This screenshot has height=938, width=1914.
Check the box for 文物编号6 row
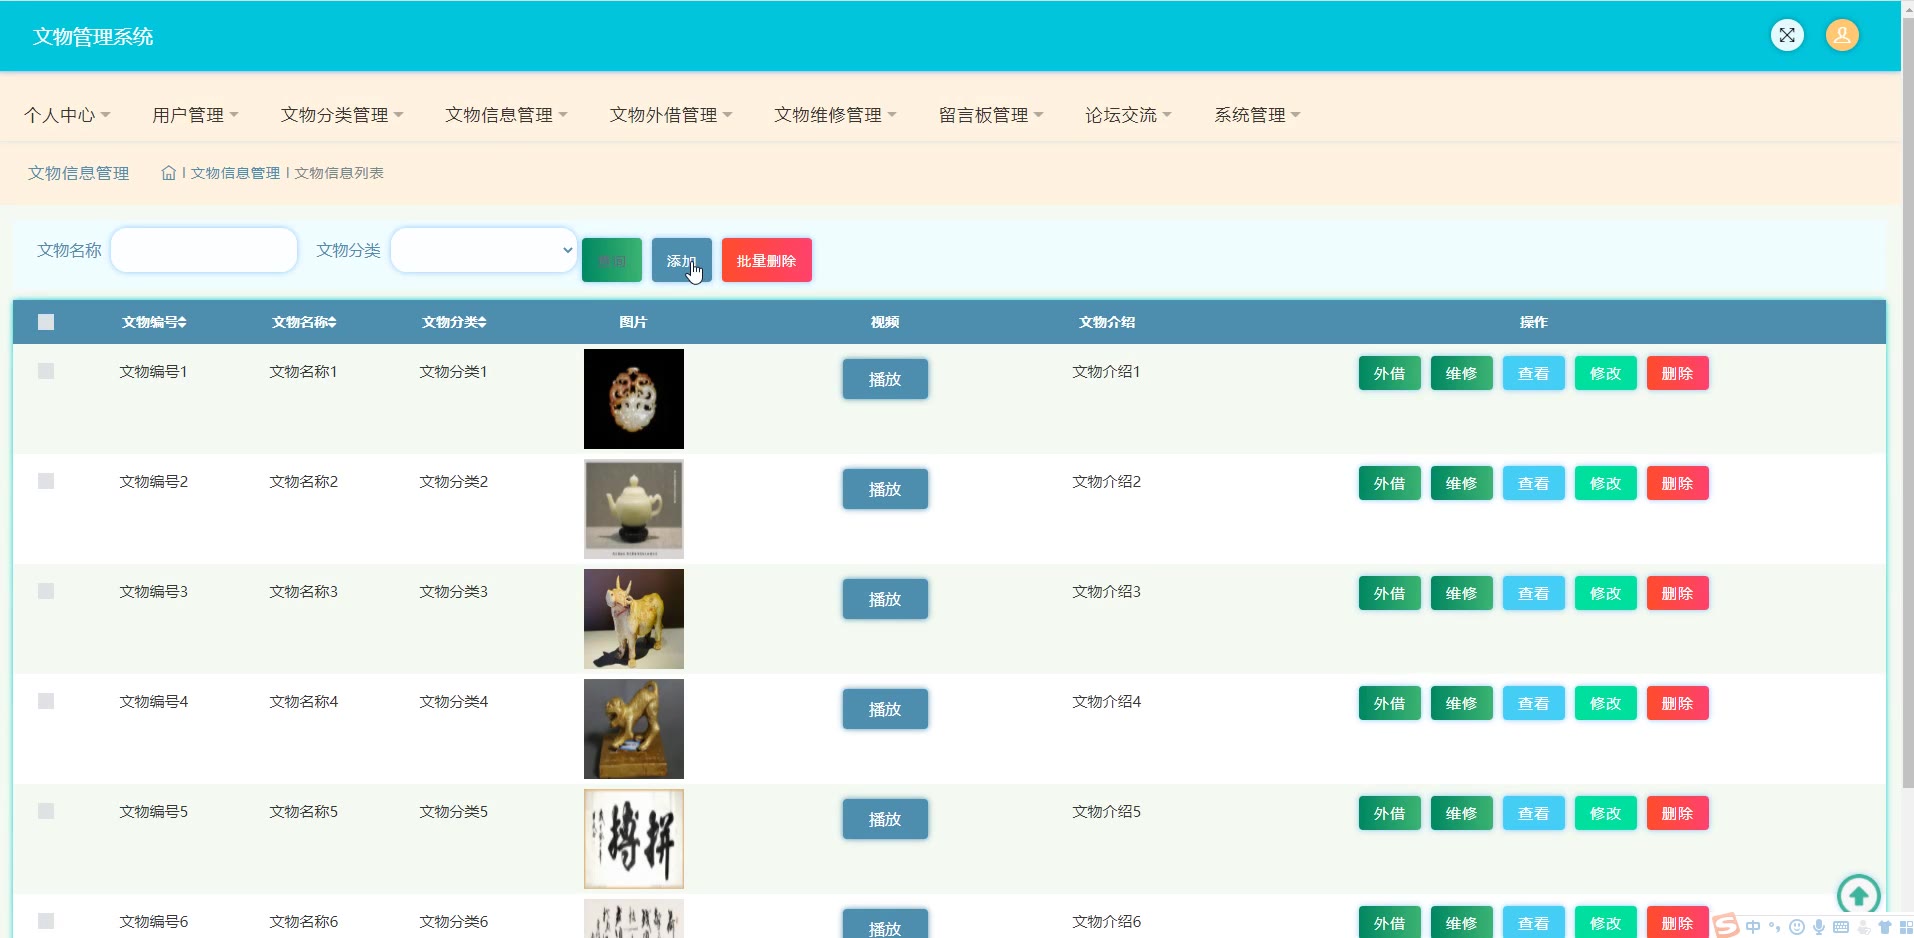click(x=46, y=921)
